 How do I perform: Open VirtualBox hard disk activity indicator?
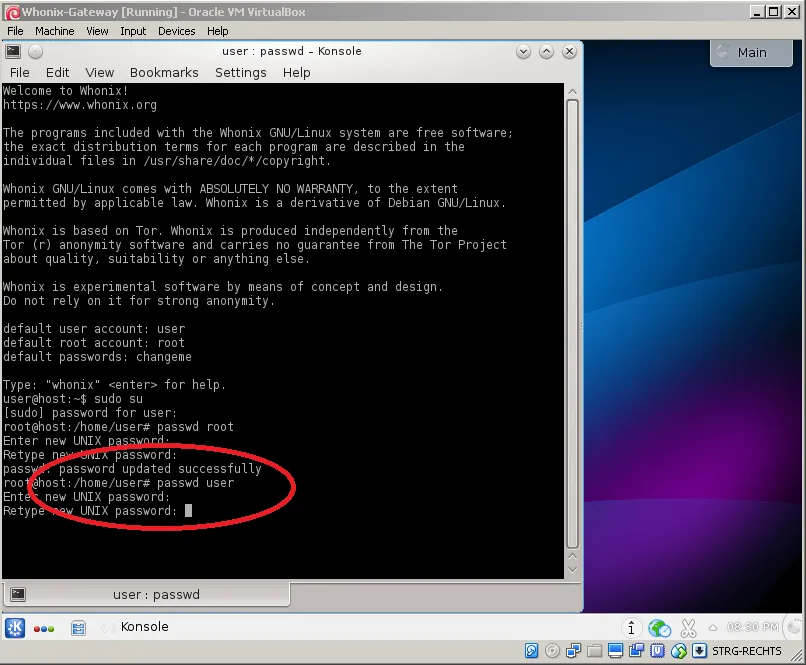(531, 651)
